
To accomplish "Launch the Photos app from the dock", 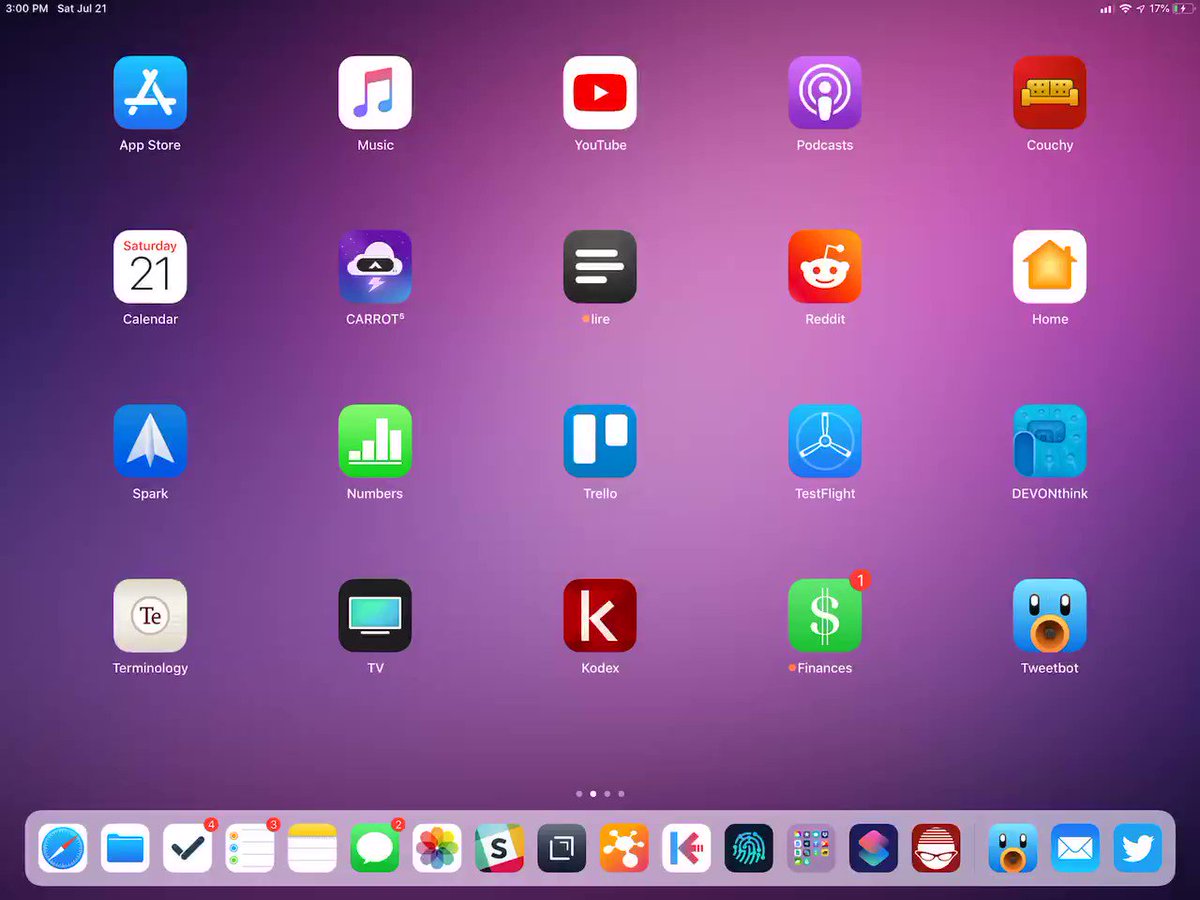I will pos(437,848).
